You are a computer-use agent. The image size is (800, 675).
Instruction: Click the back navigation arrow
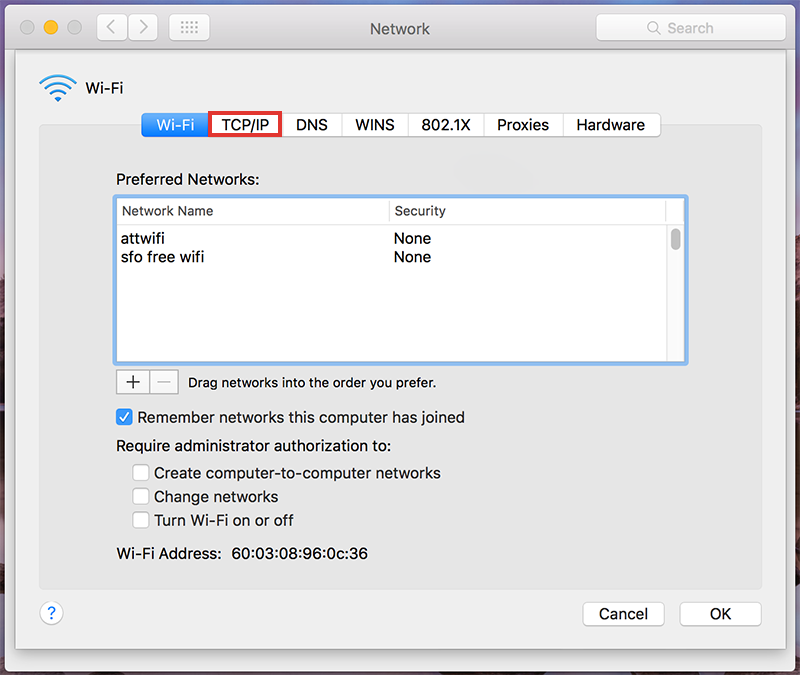(x=112, y=27)
